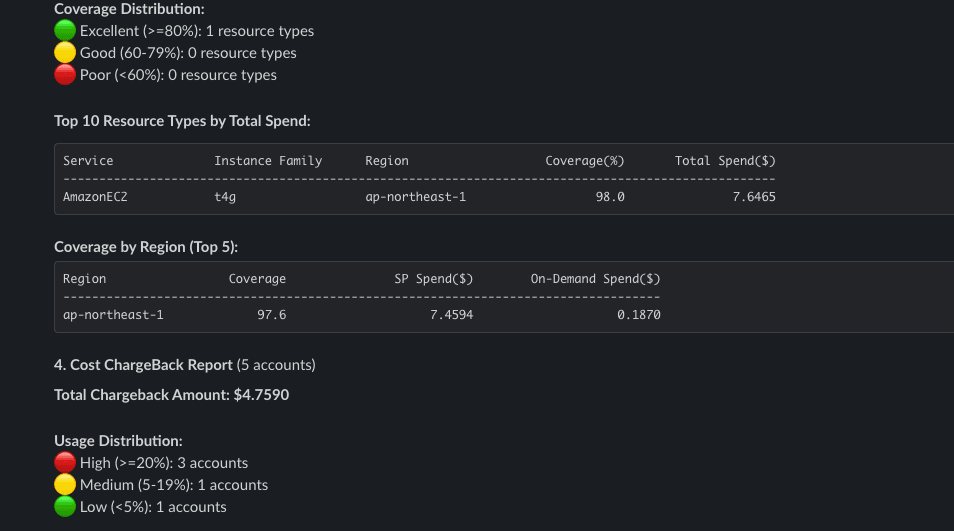Click the yellow circle beside Good (60-79%)

click(x=65, y=53)
